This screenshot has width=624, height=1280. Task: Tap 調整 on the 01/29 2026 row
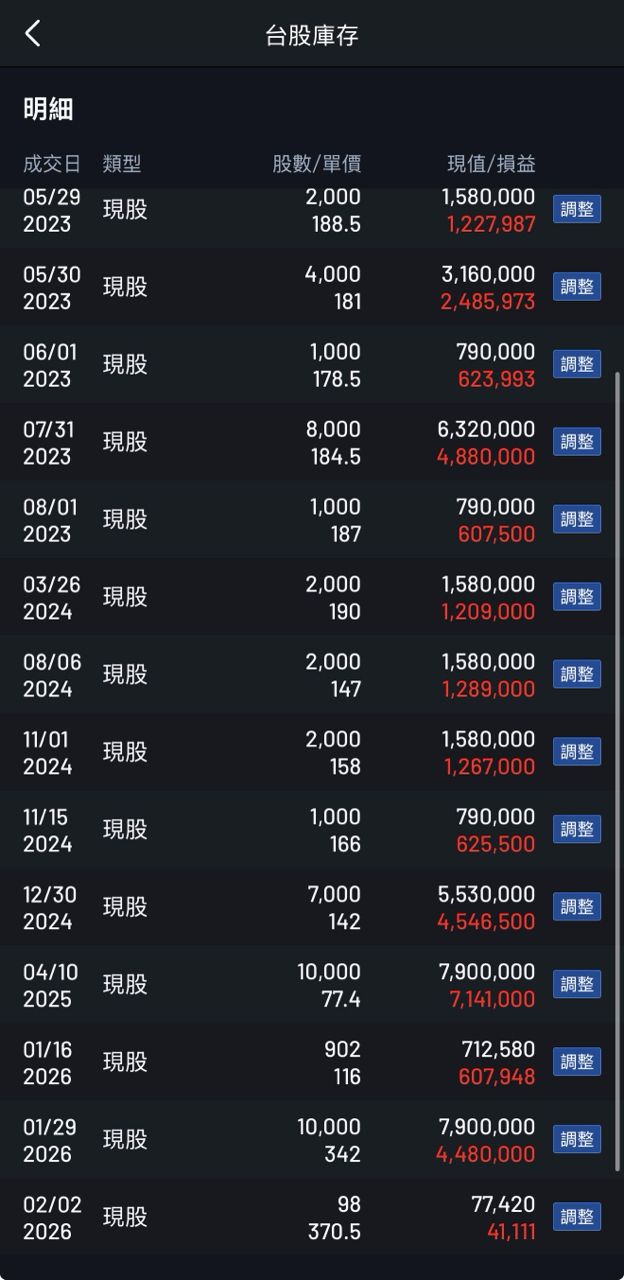click(577, 1140)
